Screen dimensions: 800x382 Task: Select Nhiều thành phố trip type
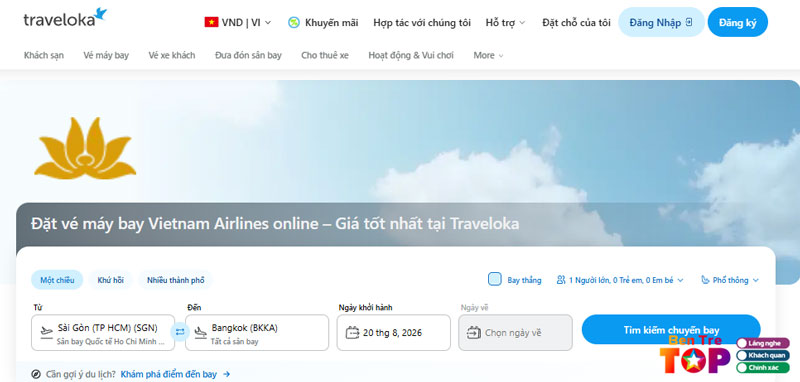pyautogui.click(x=176, y=280)
